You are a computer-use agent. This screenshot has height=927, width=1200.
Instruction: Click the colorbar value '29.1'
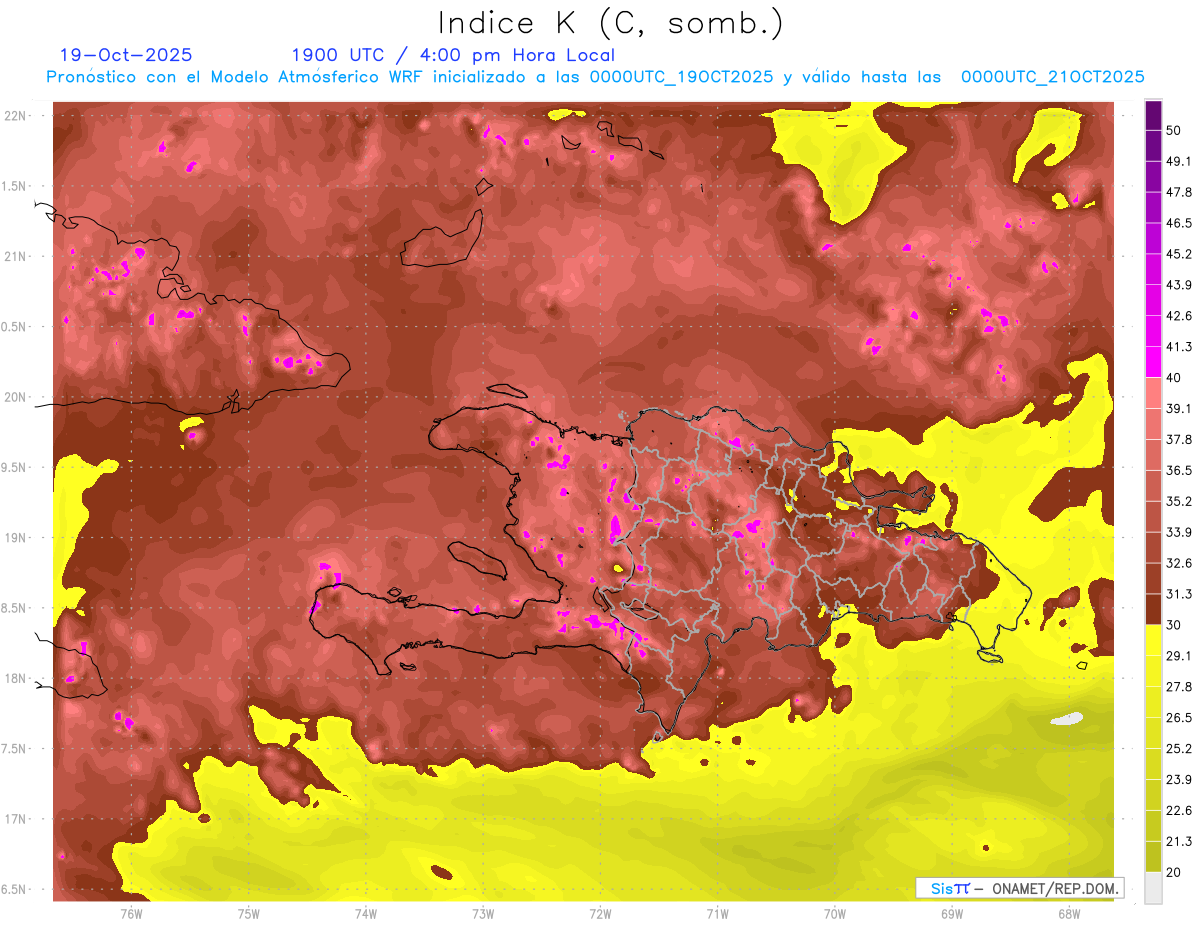tap(1179, 656)
